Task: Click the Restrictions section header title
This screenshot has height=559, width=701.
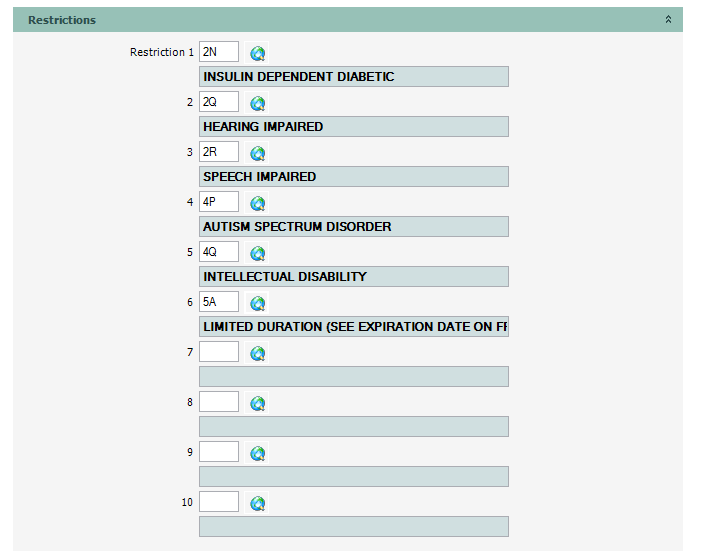Action: tap(62, 20)
